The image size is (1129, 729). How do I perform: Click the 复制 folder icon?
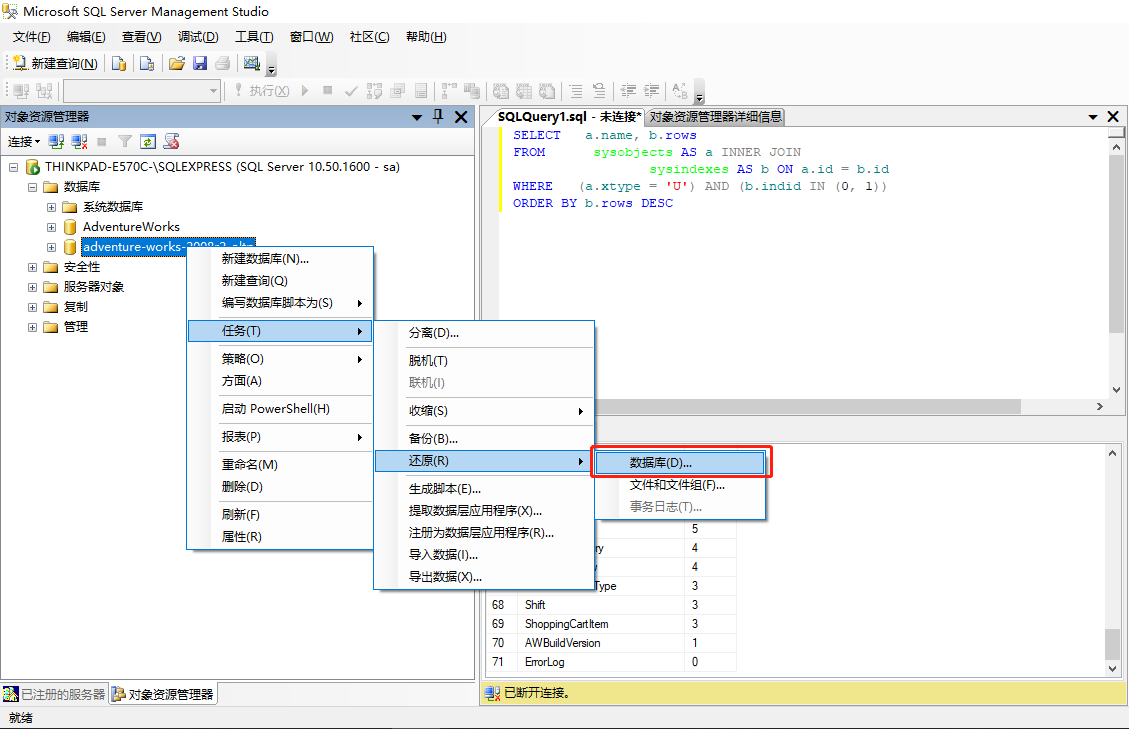pos(50,307)
